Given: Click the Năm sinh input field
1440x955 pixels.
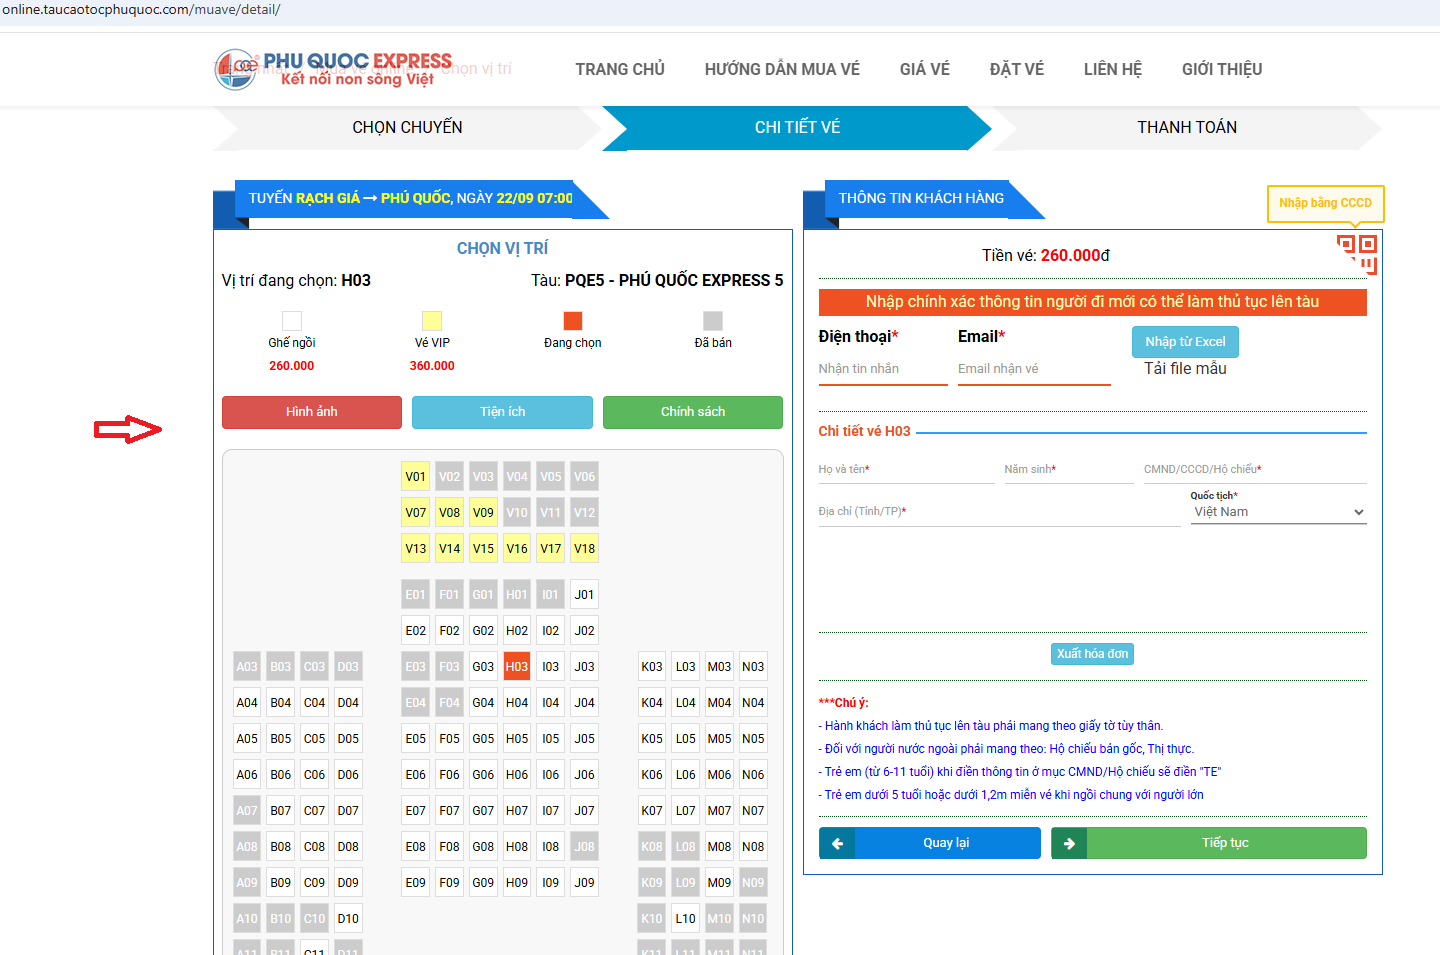Looking at the screenshot, I should click(x=1069, y=470).
